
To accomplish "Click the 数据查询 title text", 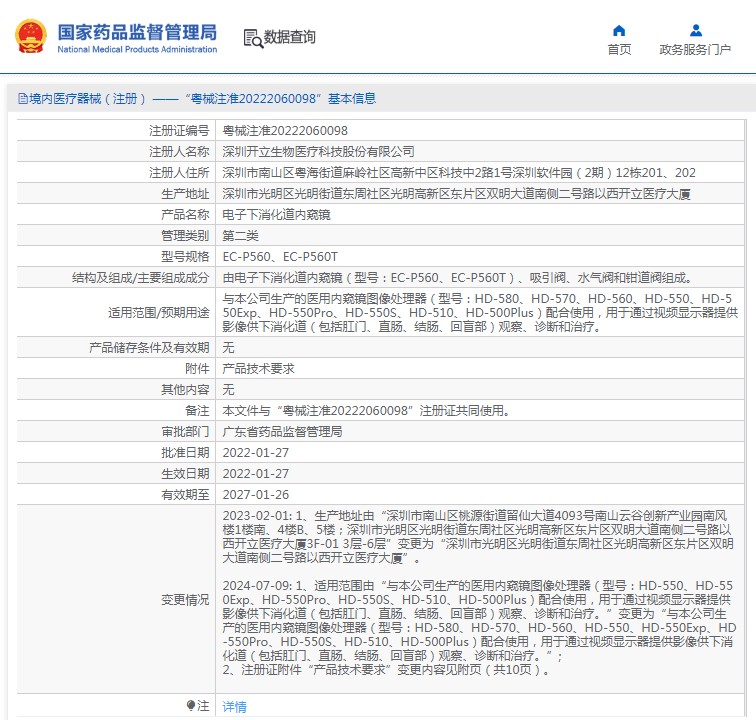I will [x=290, y=38].
